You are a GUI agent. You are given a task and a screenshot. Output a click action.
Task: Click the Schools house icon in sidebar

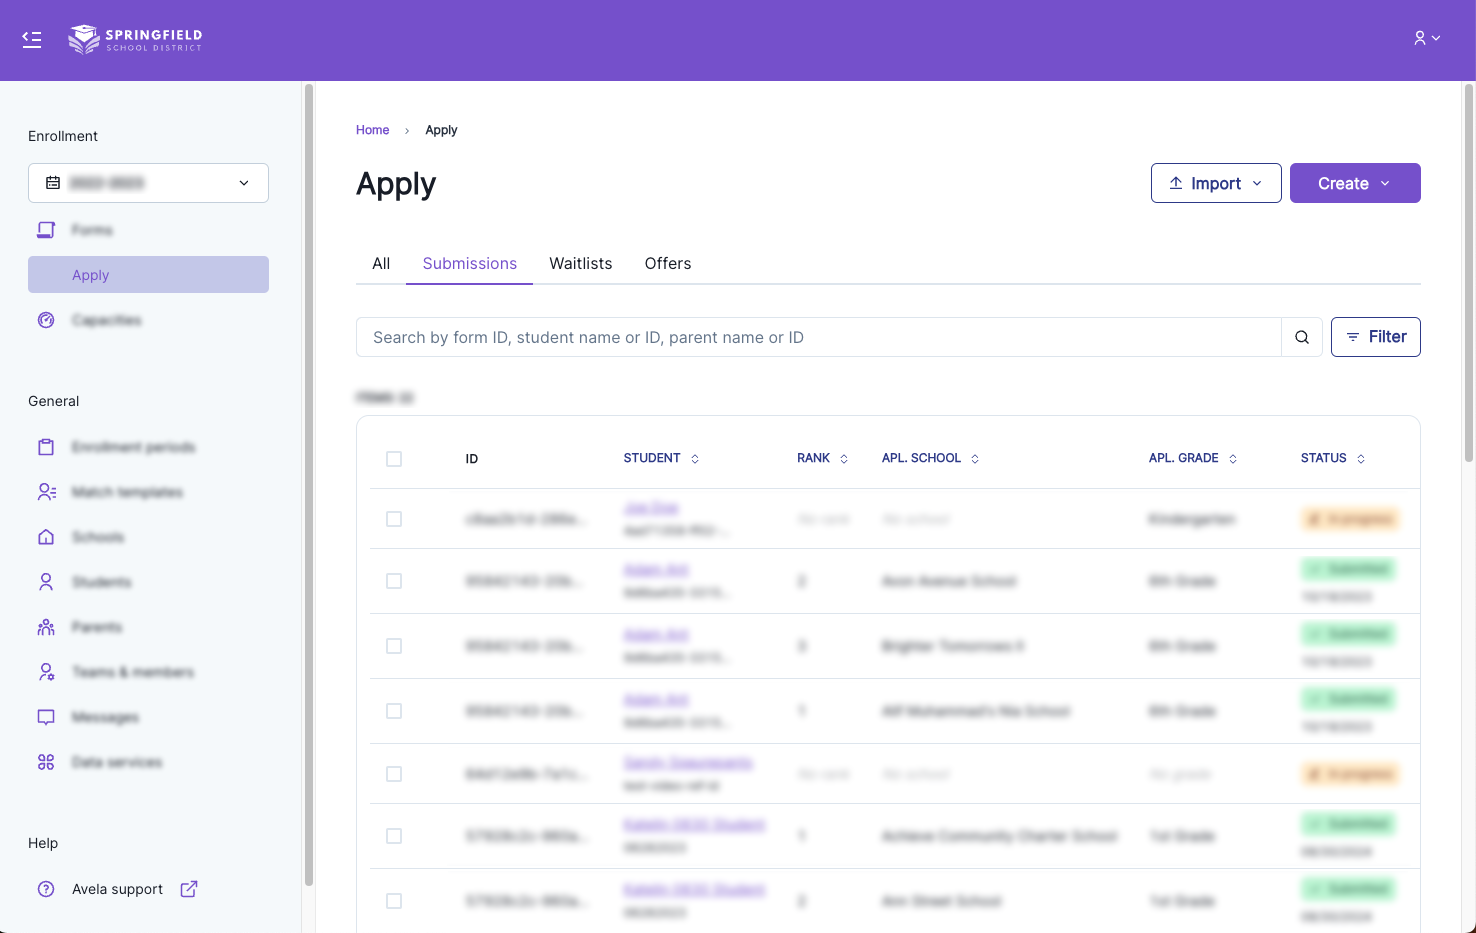click(x=46, y=537)
